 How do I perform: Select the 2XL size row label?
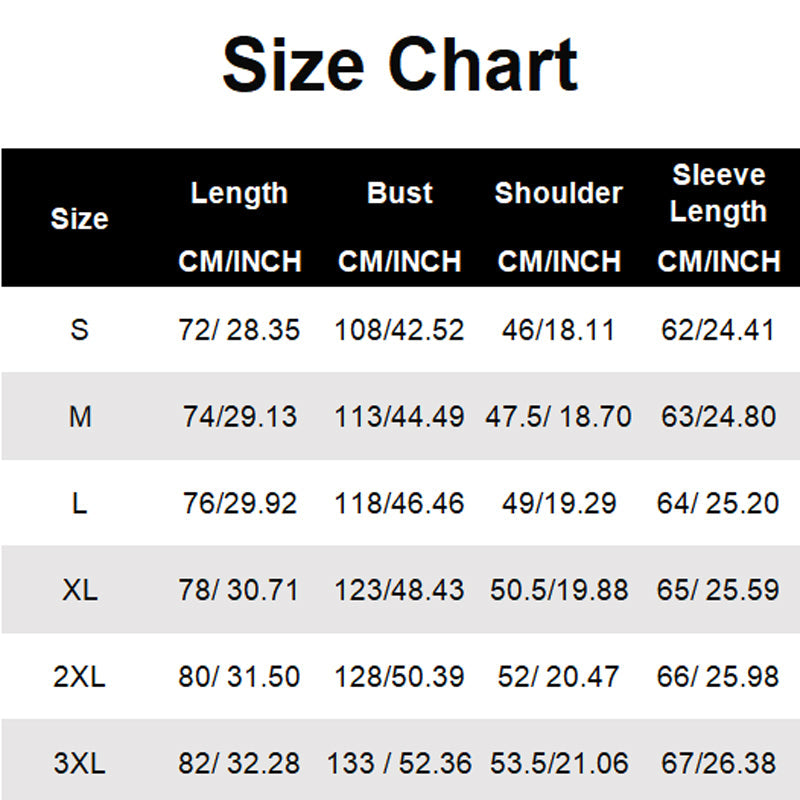79,677
